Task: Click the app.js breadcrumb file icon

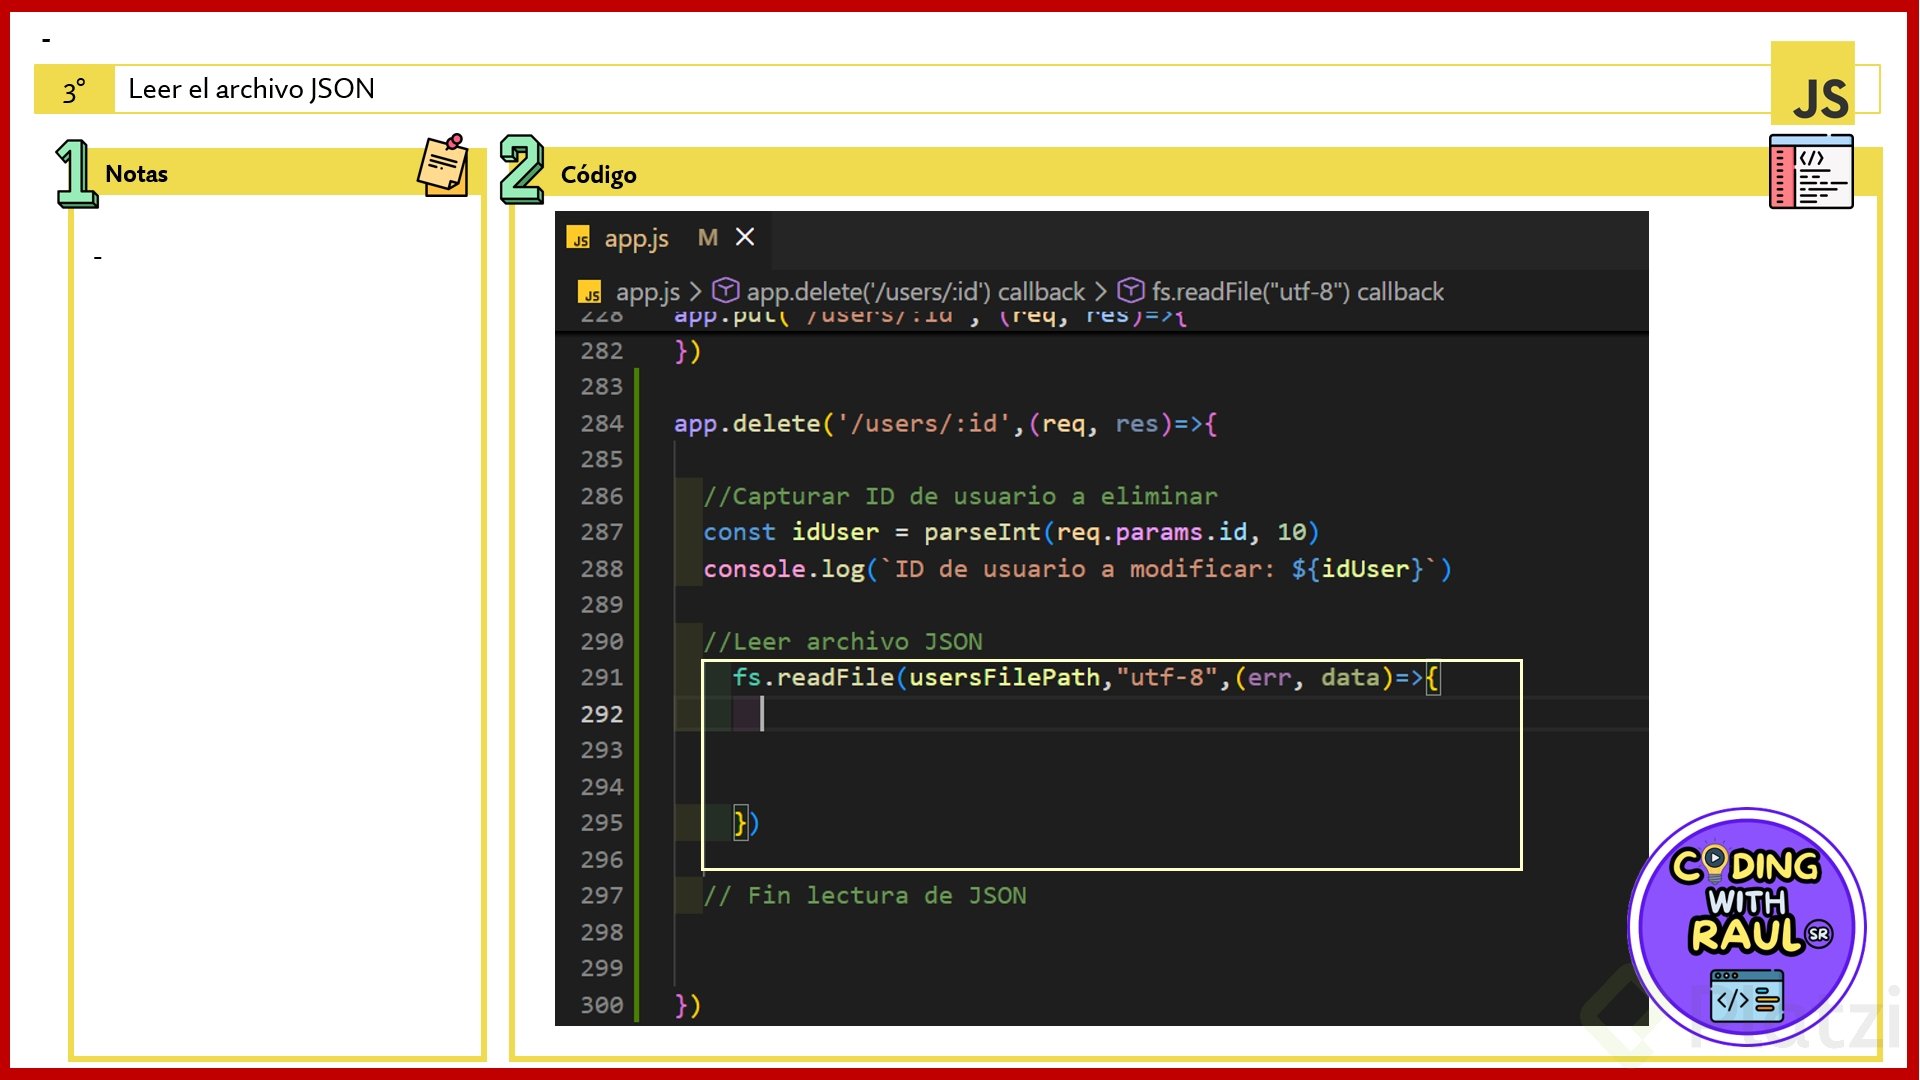Action: pyautogui.click(x=590, y=292)
